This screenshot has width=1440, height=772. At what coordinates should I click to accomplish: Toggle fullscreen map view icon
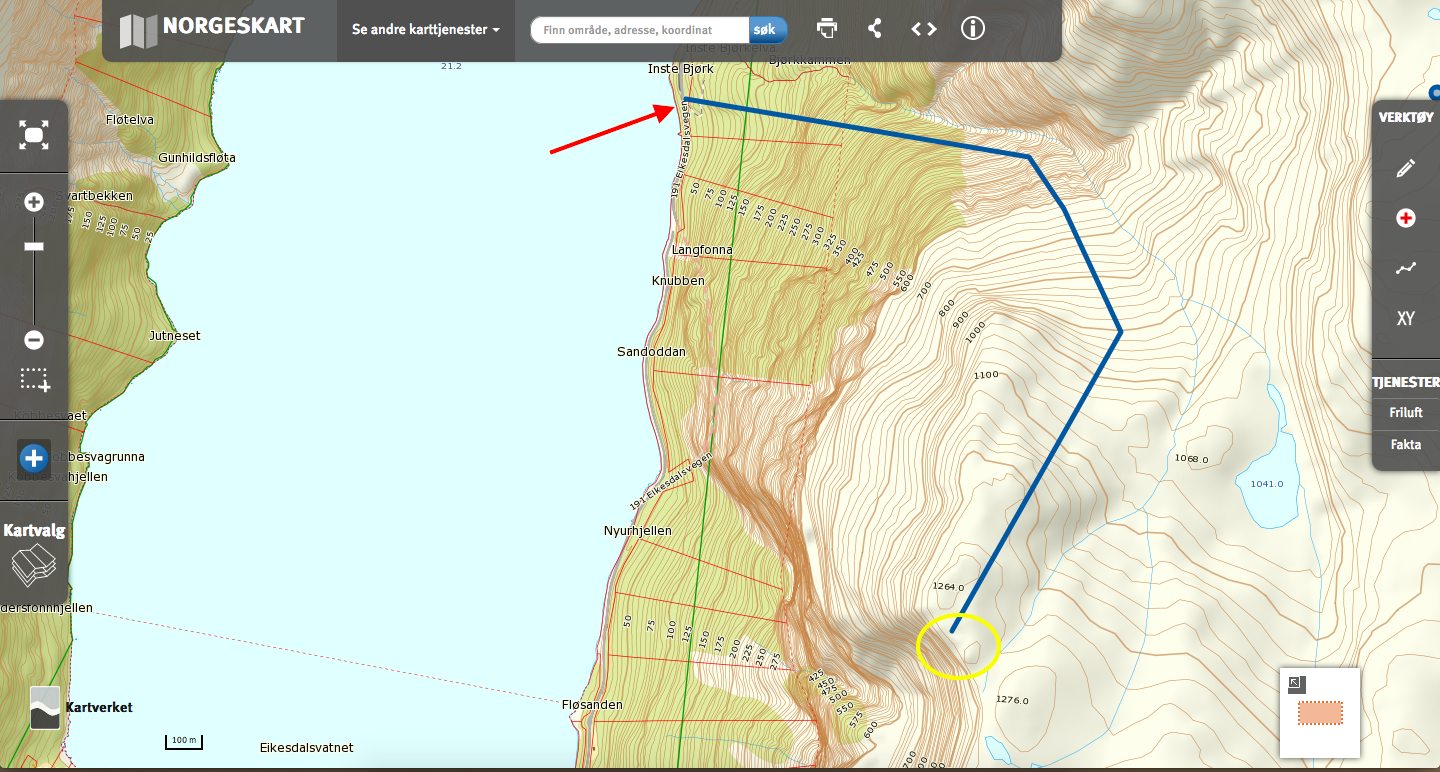click(34, 135)
